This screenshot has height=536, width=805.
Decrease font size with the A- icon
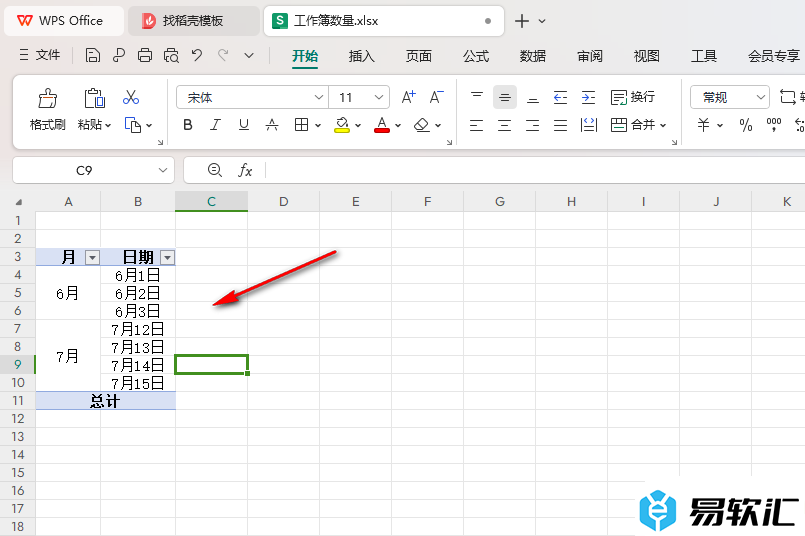(436, 97)
